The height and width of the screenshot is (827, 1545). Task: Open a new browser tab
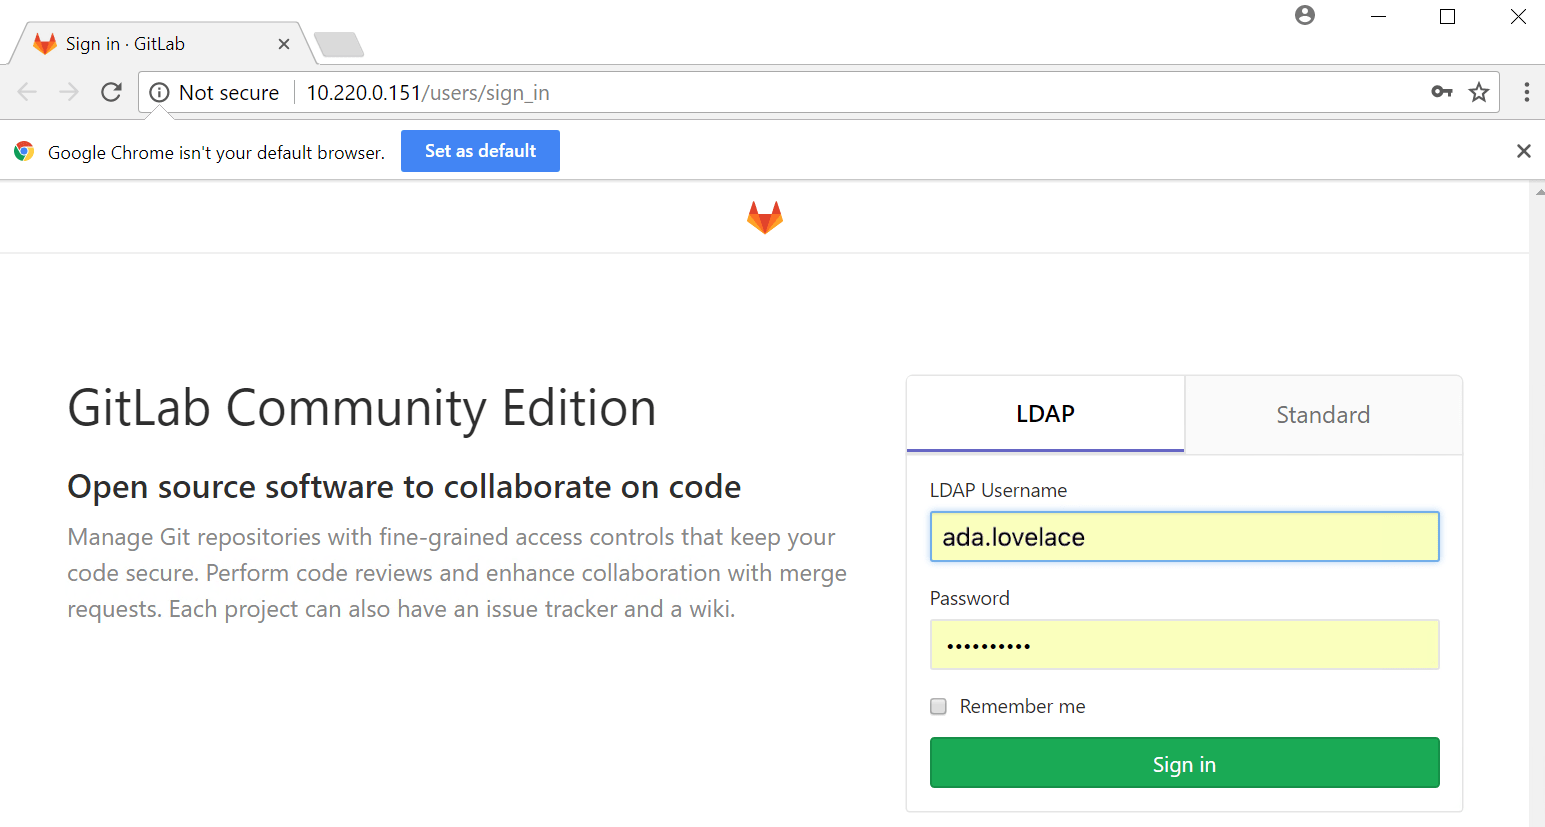coord(339,44)
